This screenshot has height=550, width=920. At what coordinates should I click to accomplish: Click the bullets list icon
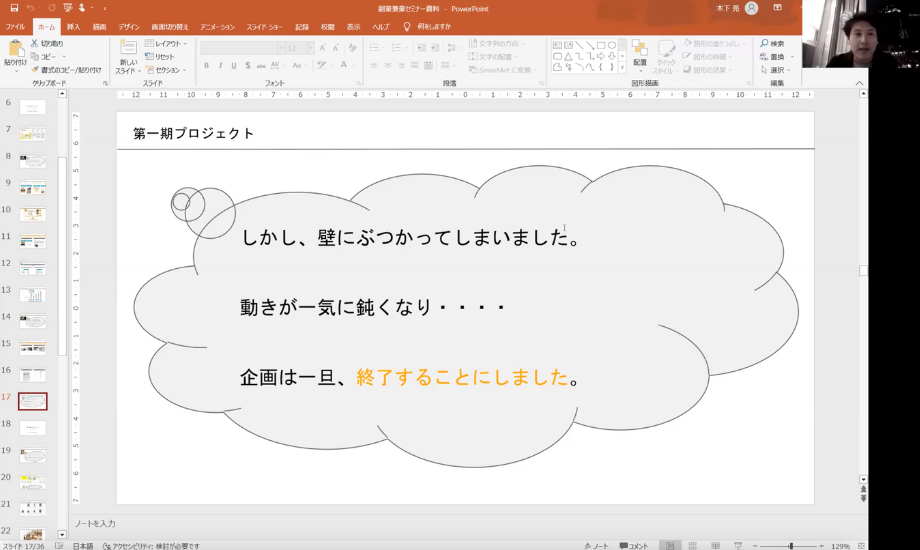(x=374, y=48)
